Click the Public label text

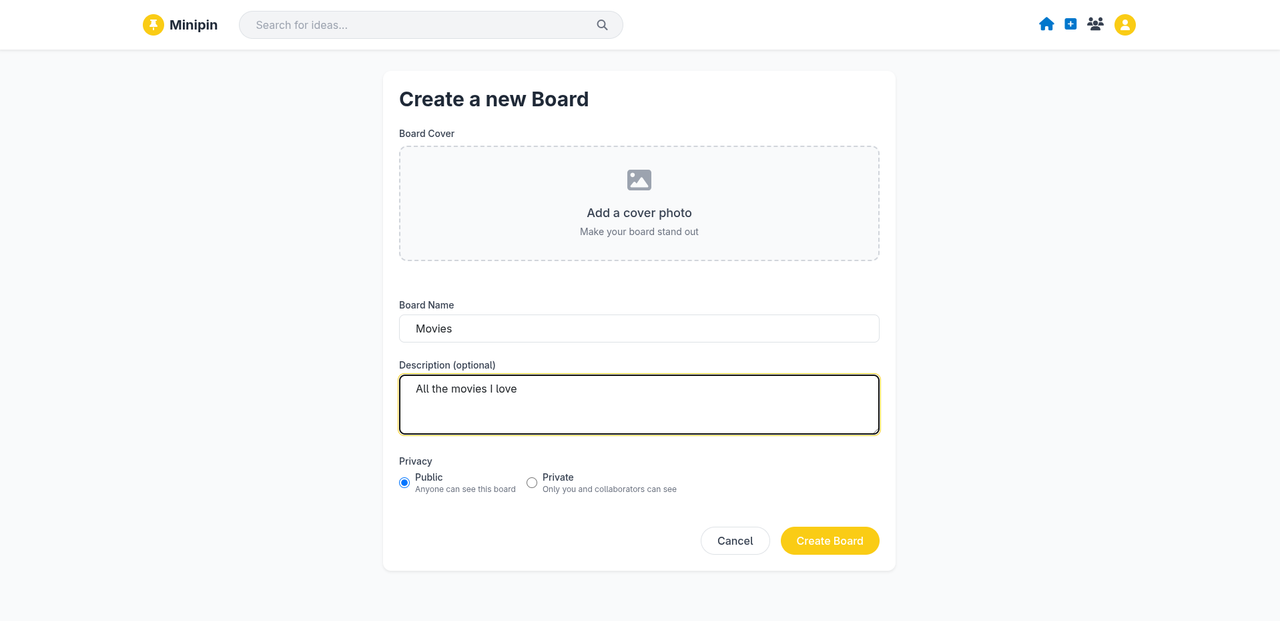pos(429,477)
